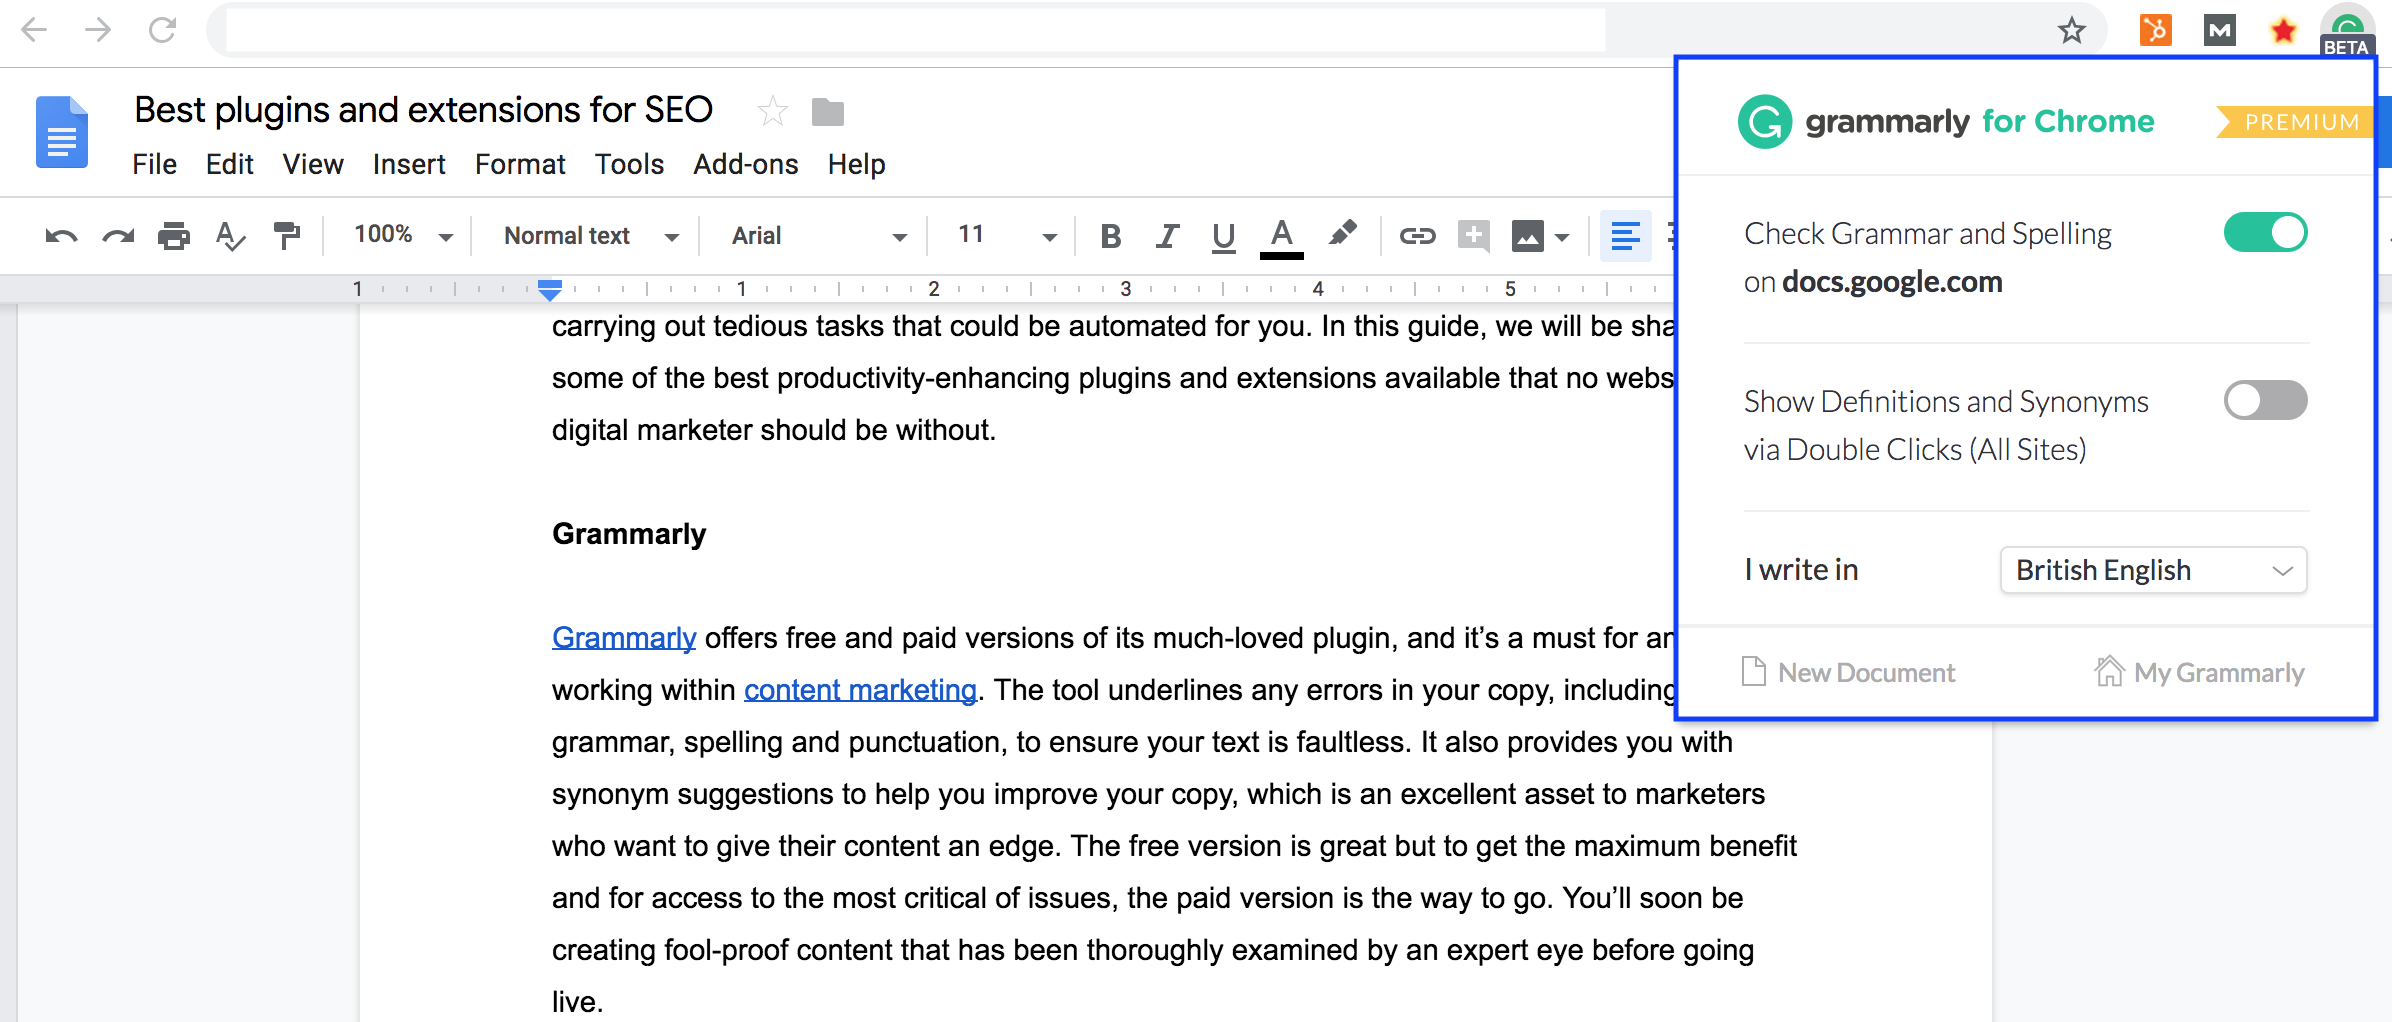Open the Normal text style dropdown
This screenshot has height=1022, width=2392.
click(x=591, y=236)
